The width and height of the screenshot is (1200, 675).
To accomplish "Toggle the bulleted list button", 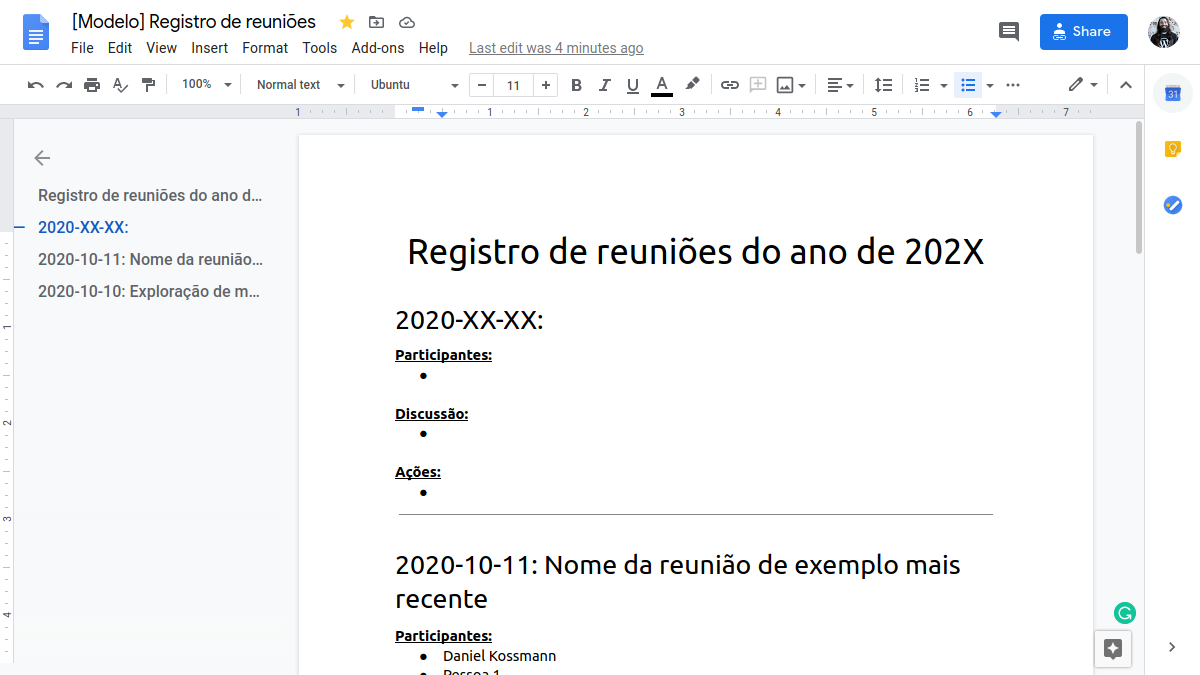I will pyautogui.click(x=967, y=85).
